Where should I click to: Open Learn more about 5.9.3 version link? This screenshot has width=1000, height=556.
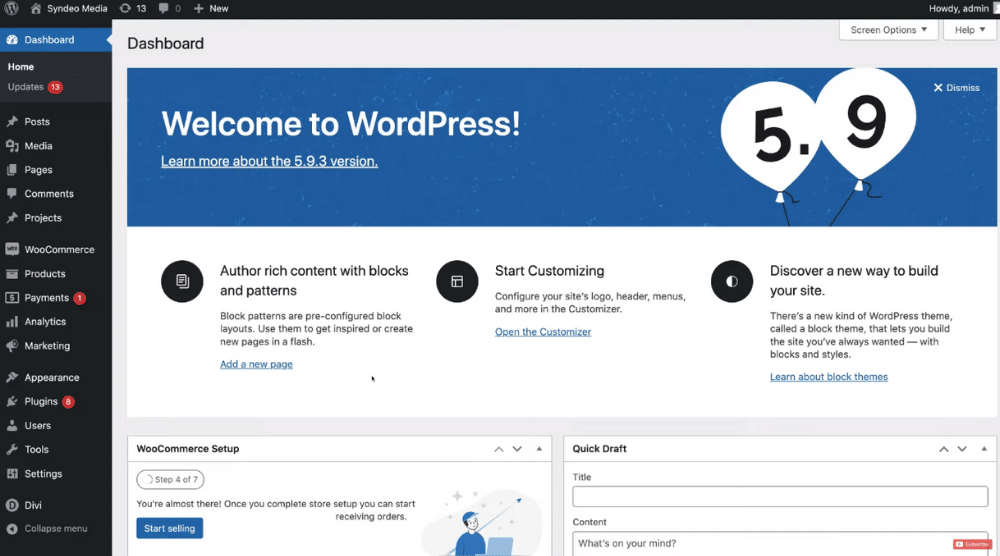pos(269,161)
